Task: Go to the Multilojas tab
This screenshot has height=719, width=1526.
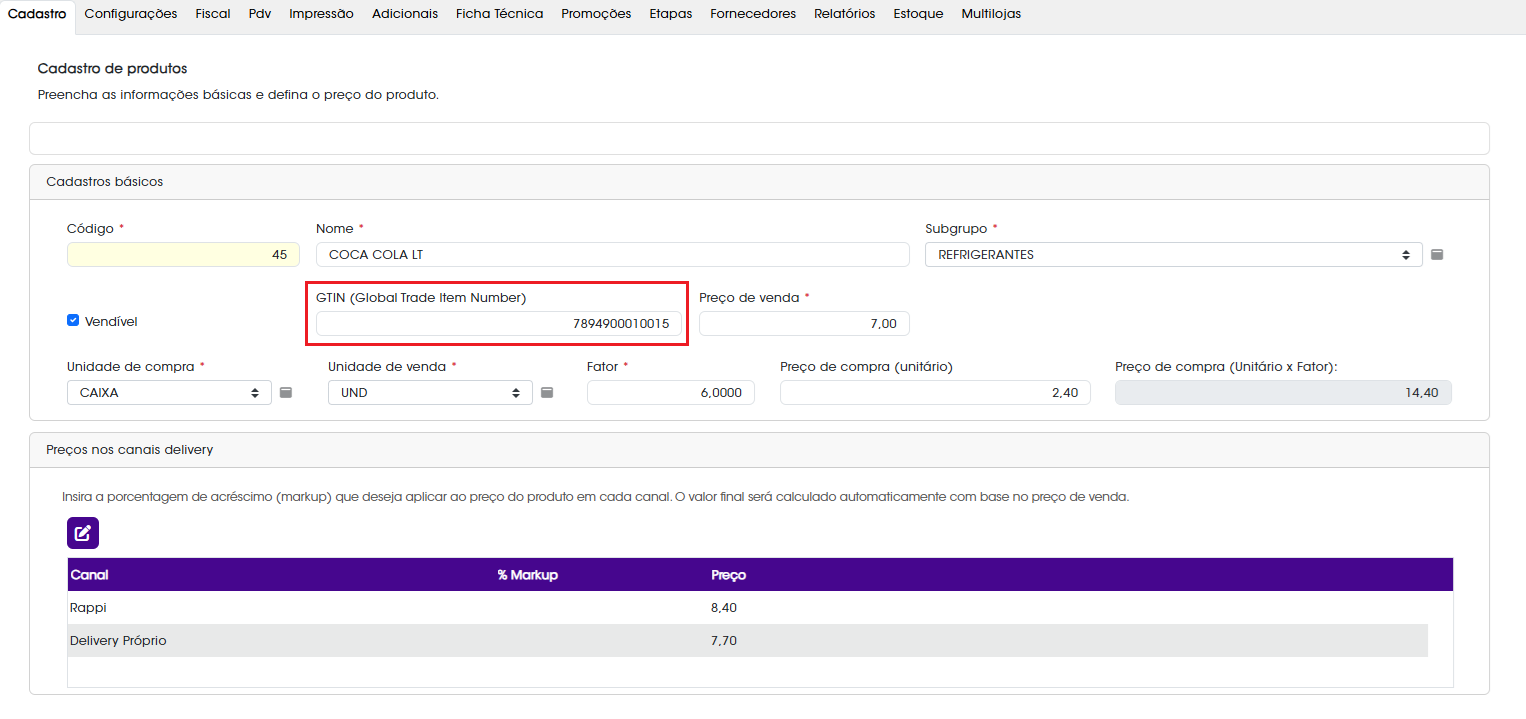Action: (991, 14)
